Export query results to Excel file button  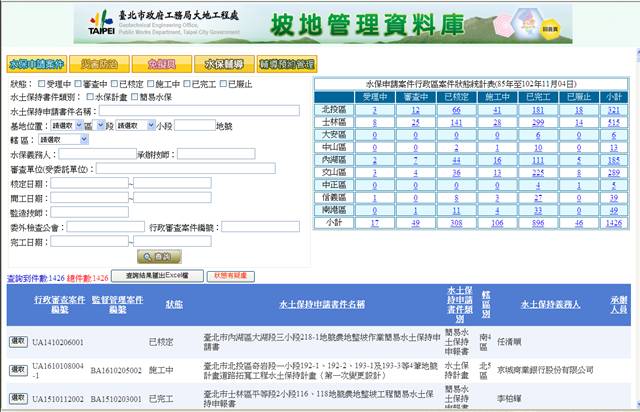(x=157, y=276)
